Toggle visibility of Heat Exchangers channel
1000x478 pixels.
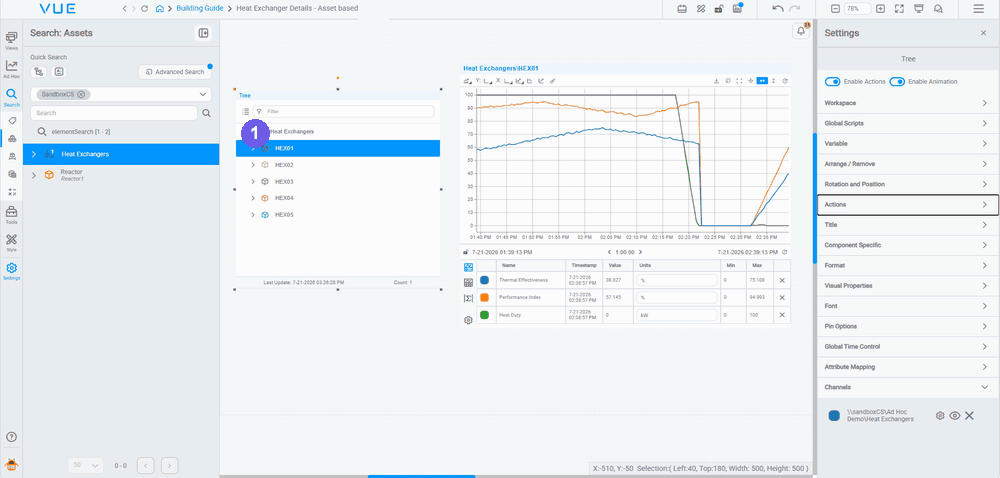pos(955,416)
